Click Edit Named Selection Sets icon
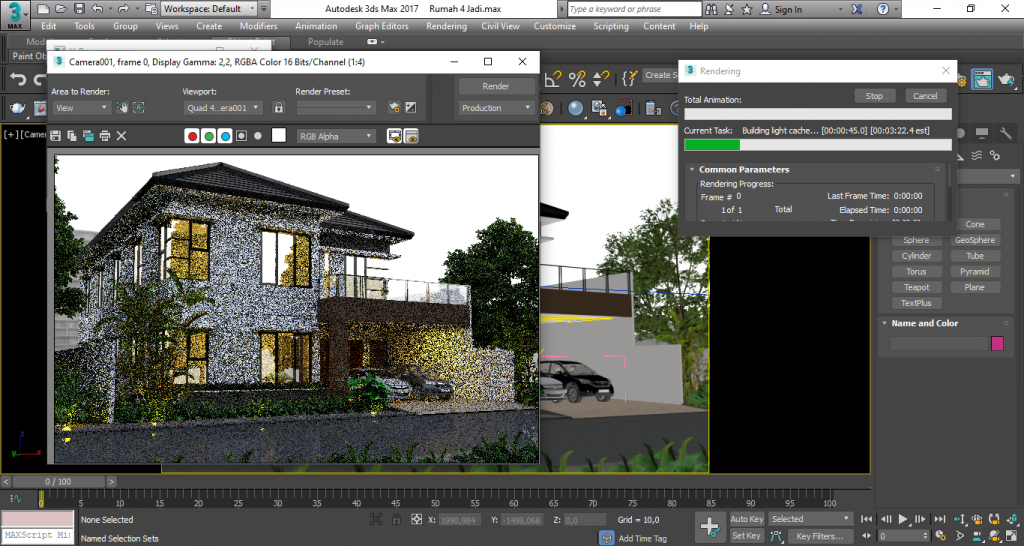Image resolution: width=1024 pixels, height=546 pixels. (630, 79)
